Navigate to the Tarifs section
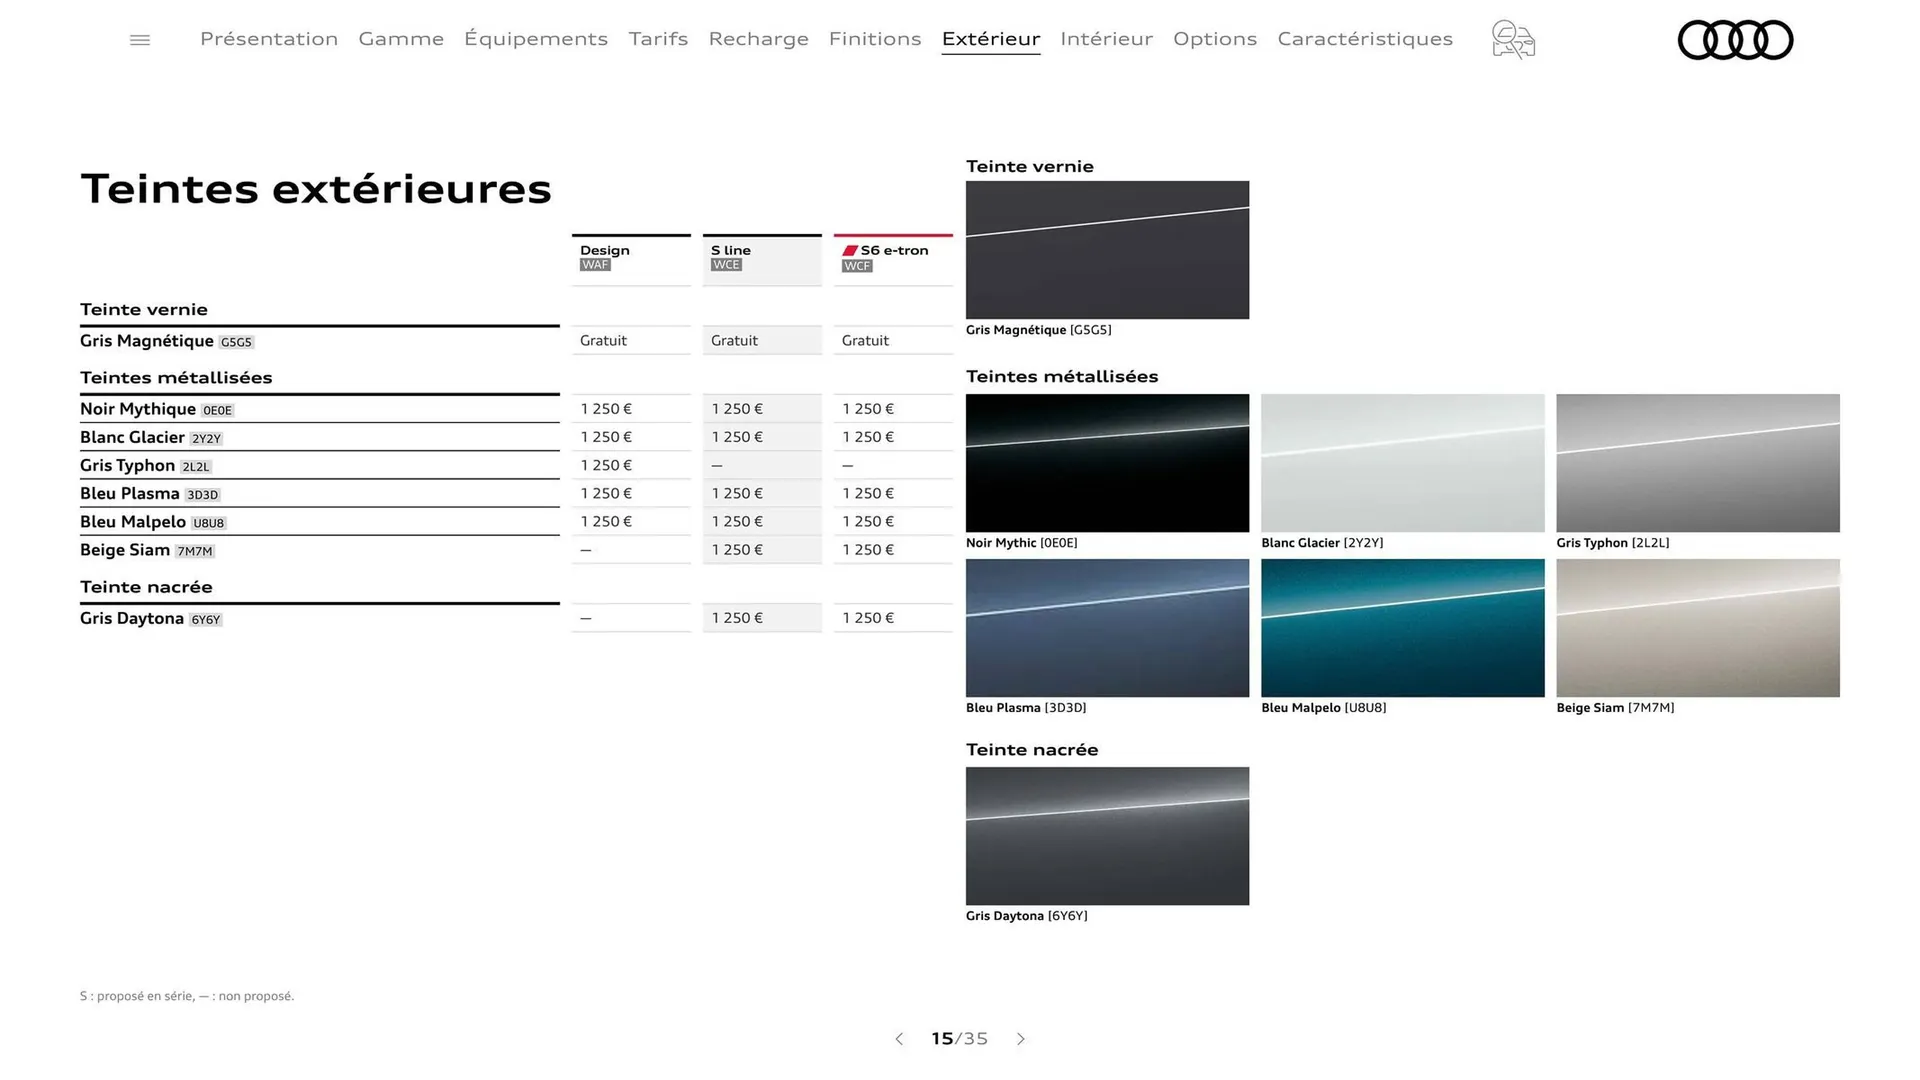The height and width of the screenshot is (1080, 1920). (x=658, y=39)
